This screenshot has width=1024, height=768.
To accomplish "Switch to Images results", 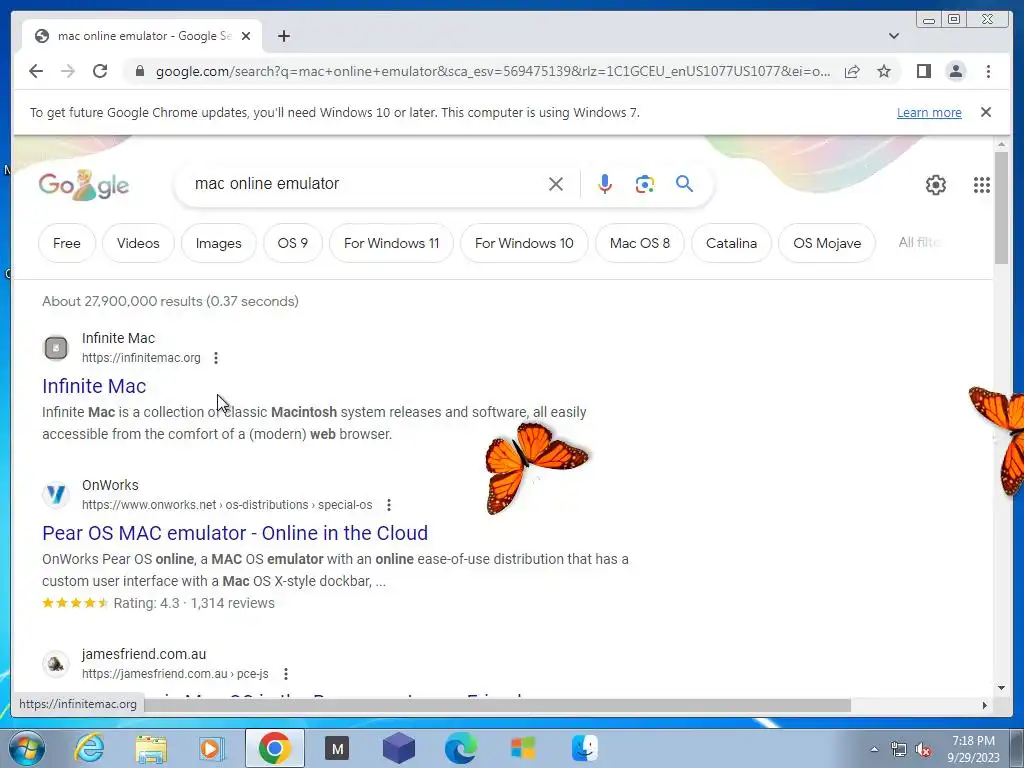I will coord(218,243).
